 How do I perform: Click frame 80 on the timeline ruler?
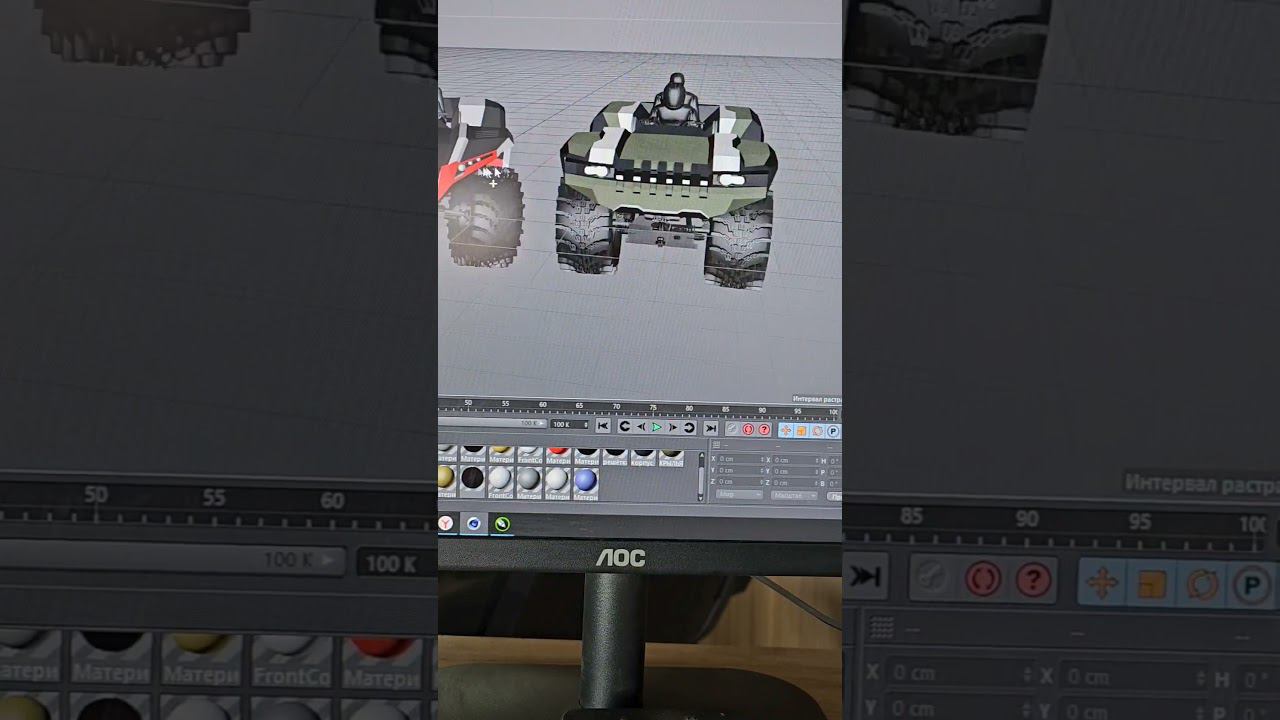(690, 407)
